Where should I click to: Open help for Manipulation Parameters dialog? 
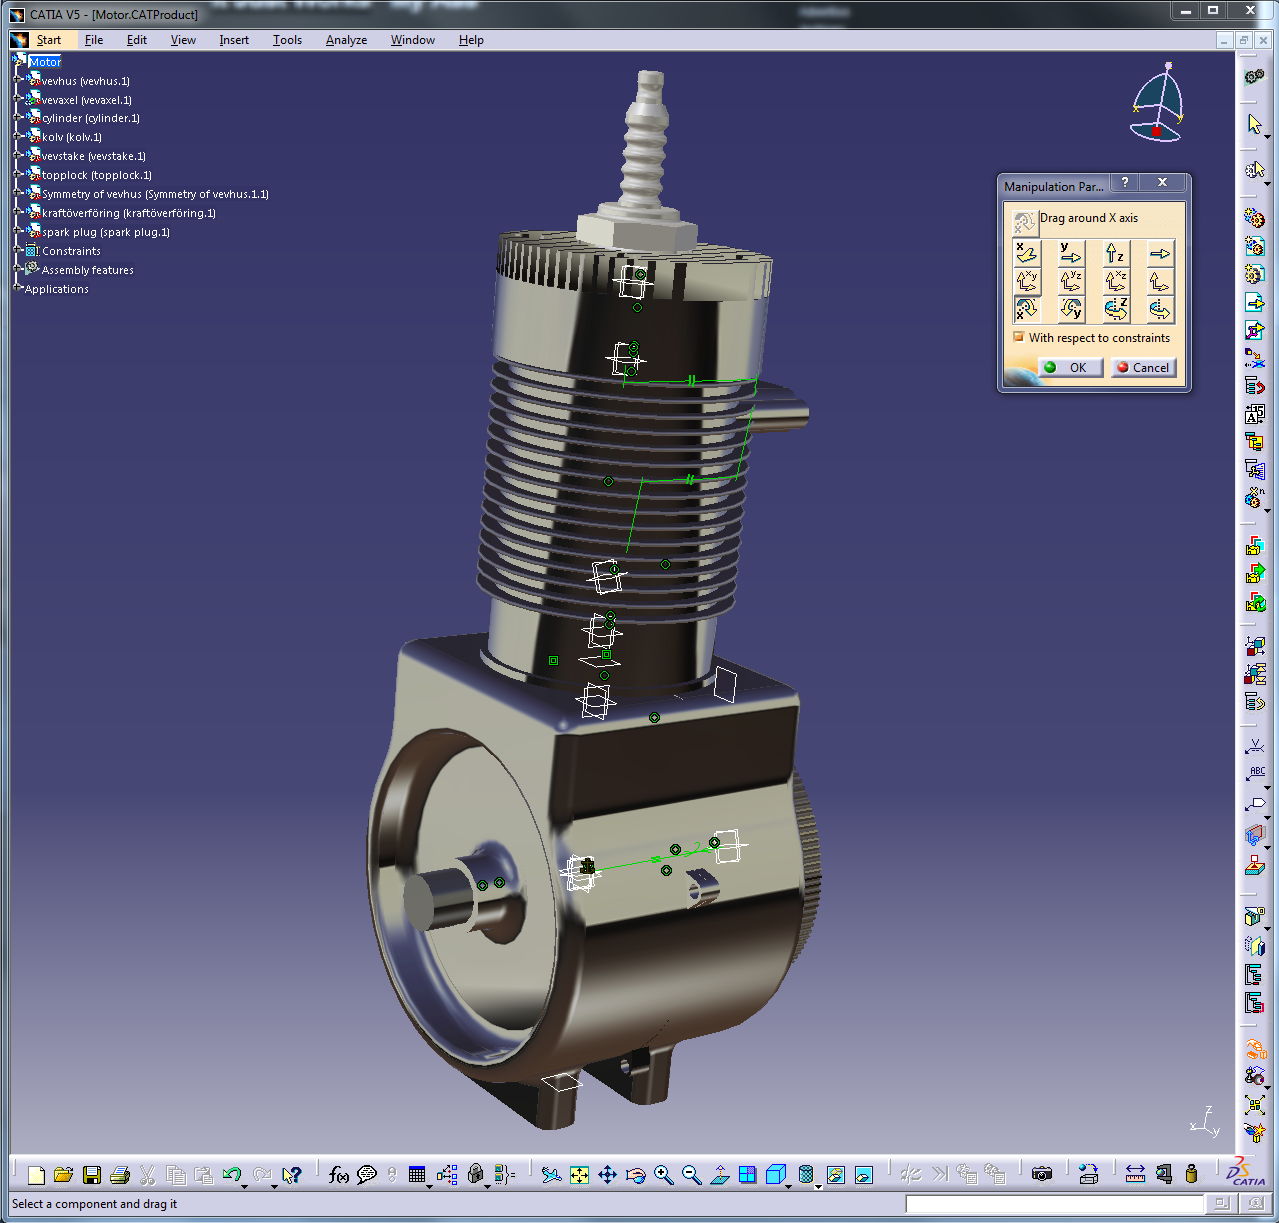(x=1125, y=183)
